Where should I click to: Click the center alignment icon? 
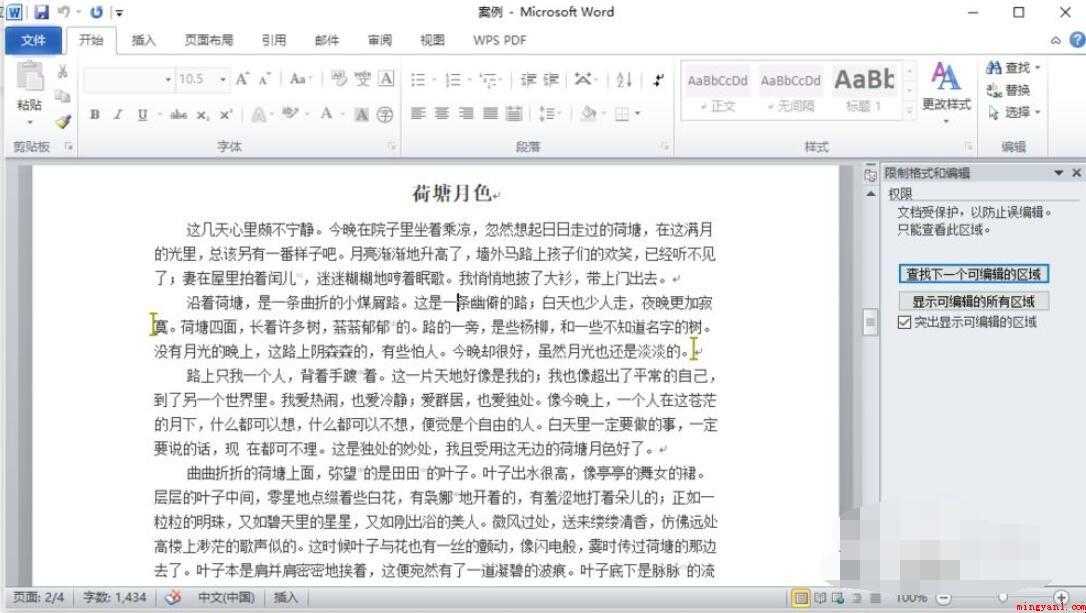coord(442,113)
